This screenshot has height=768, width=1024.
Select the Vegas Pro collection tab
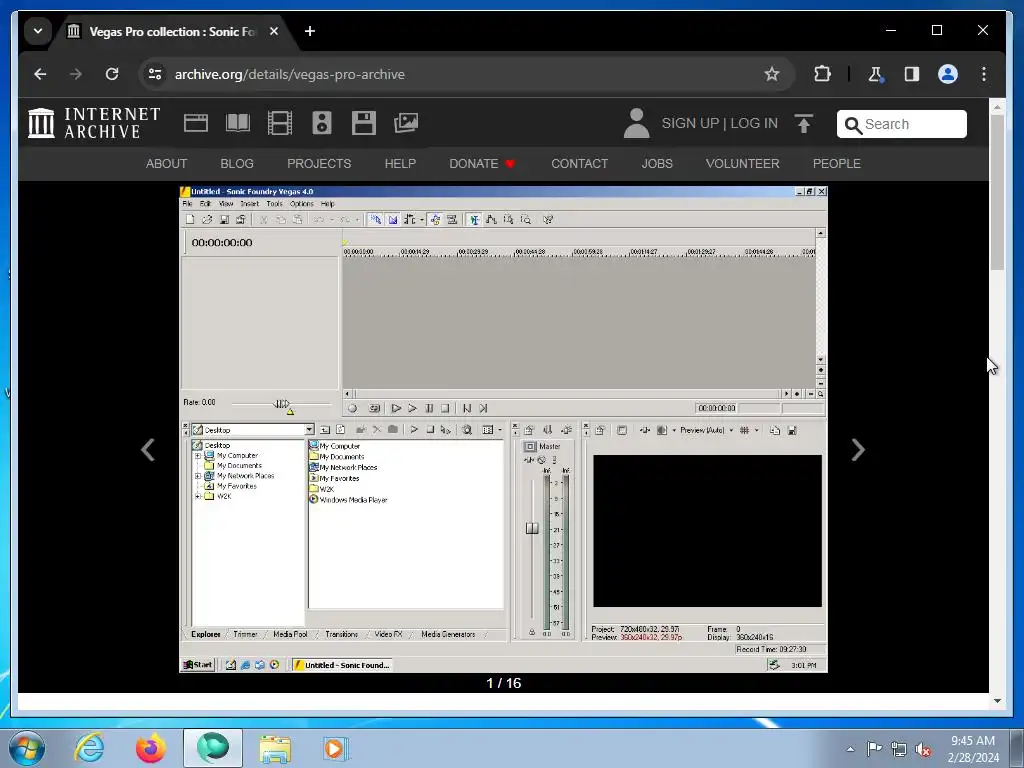[x=171, y=31]
